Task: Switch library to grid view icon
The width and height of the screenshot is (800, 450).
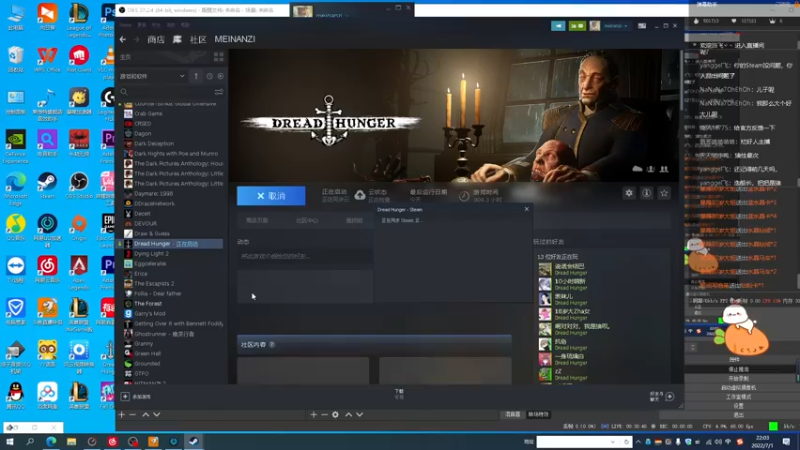Action: click(219, 57)
